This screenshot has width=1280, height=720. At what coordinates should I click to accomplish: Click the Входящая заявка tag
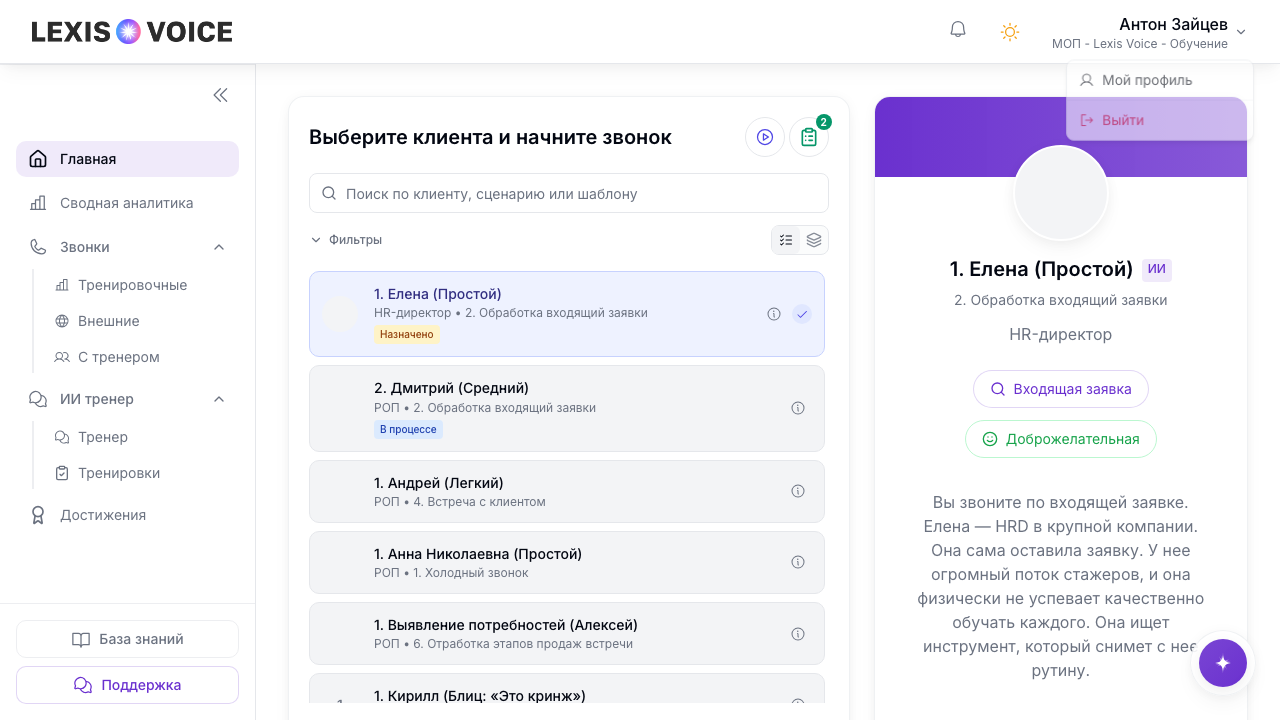(x=1061, y=389)
